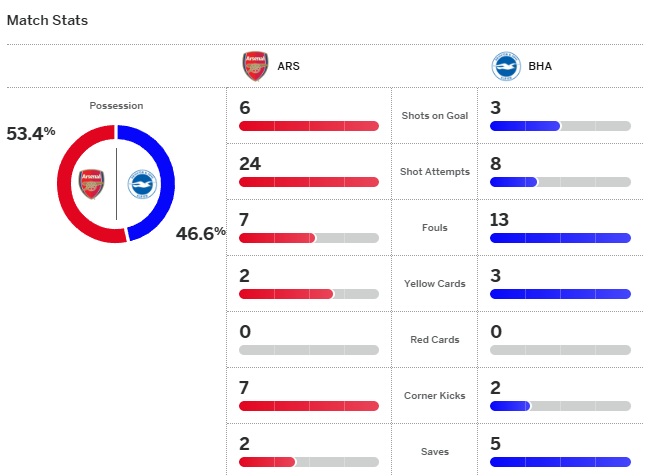Viewport: 651px width, 476px height.
Task: Select the Red Cards stat label
Action: 435,340
